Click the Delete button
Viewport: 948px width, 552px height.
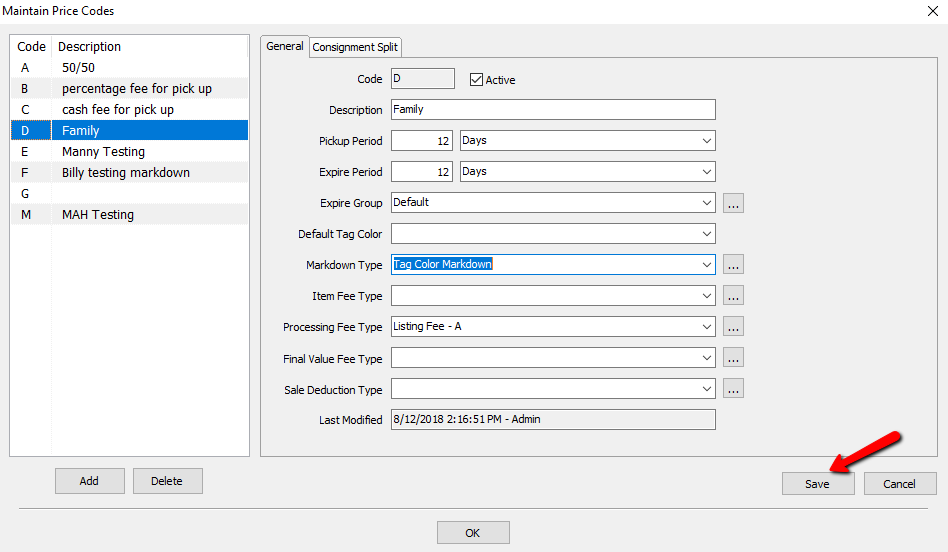[x=167, y=481]
